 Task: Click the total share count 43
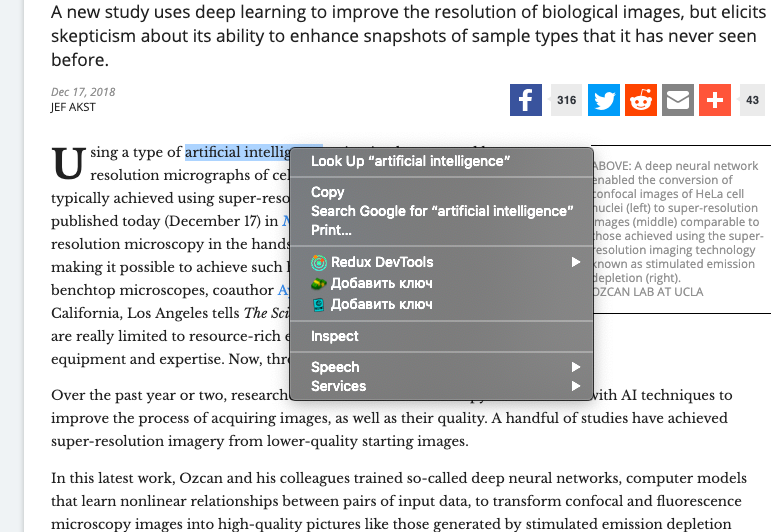[x=752, y=100]
